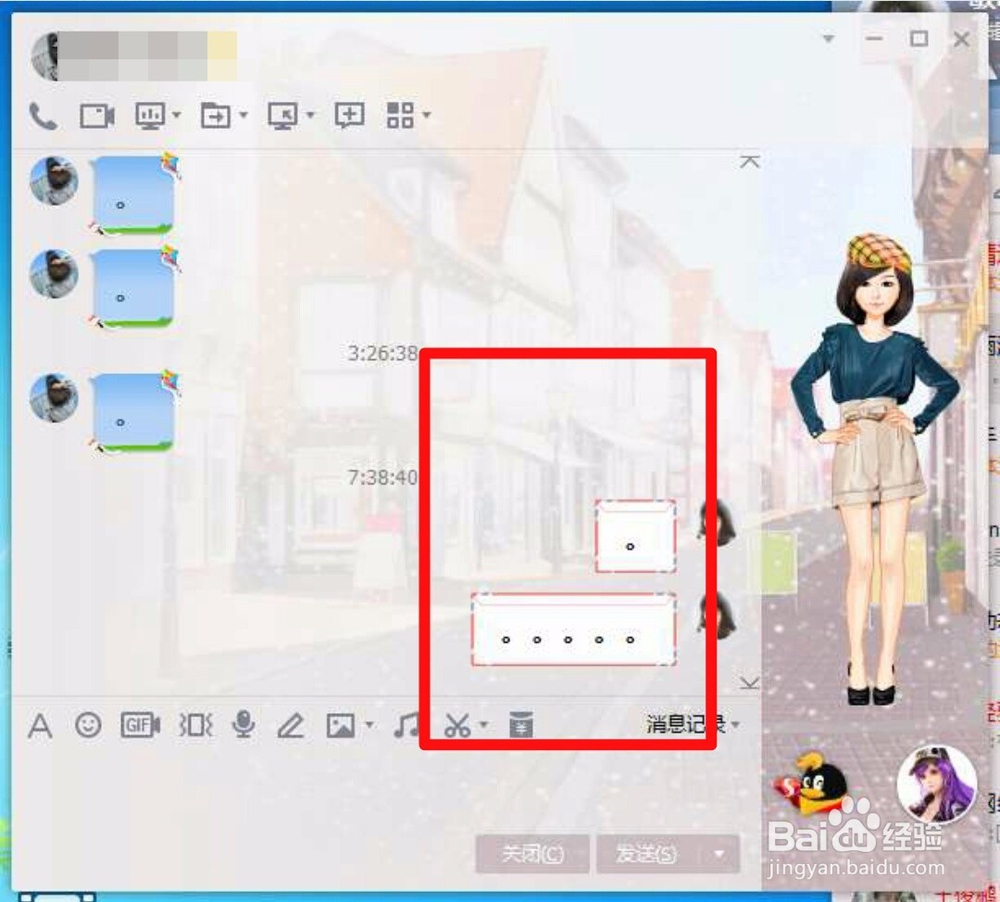This screenshot has height=902, width=1000.
Task: Click the 关闭(C) close button
Action: pyautogui.click(x=533, y=854)
